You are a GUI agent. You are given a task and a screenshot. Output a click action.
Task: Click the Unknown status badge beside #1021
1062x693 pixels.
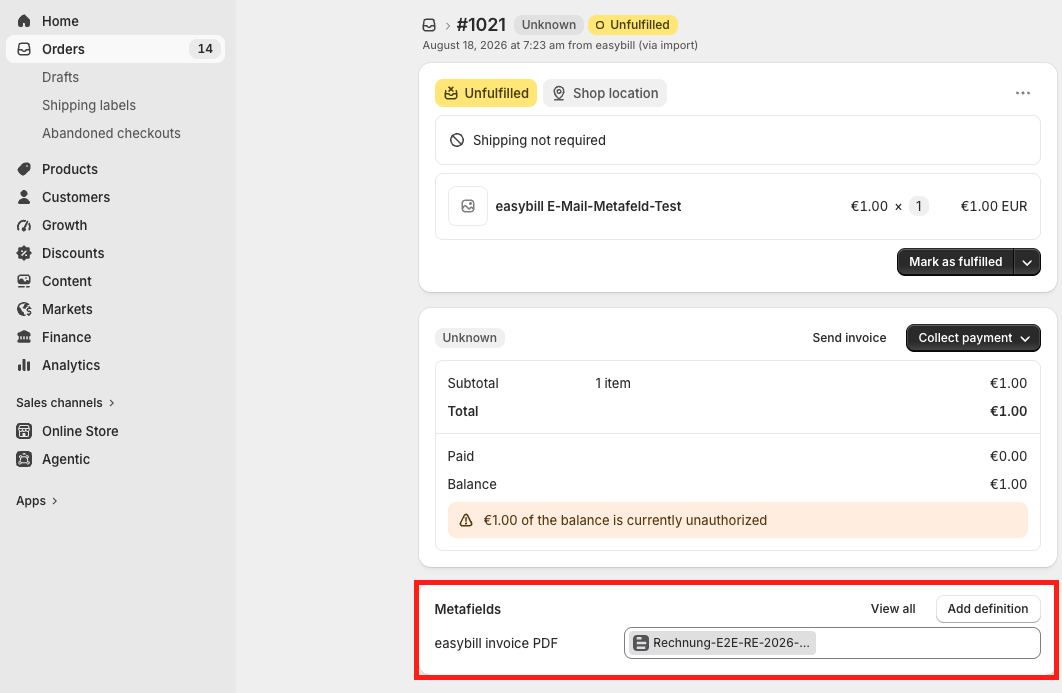(549, 25)
